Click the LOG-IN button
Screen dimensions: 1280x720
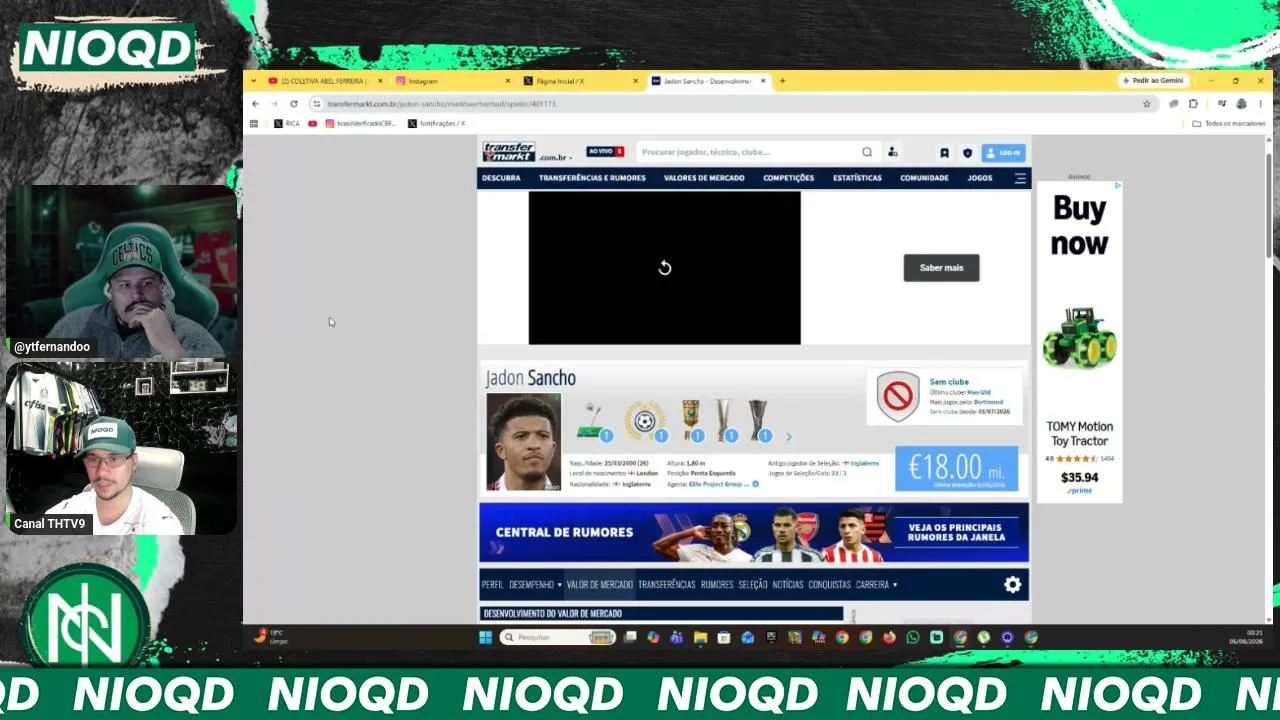(x=1003, y=153)
